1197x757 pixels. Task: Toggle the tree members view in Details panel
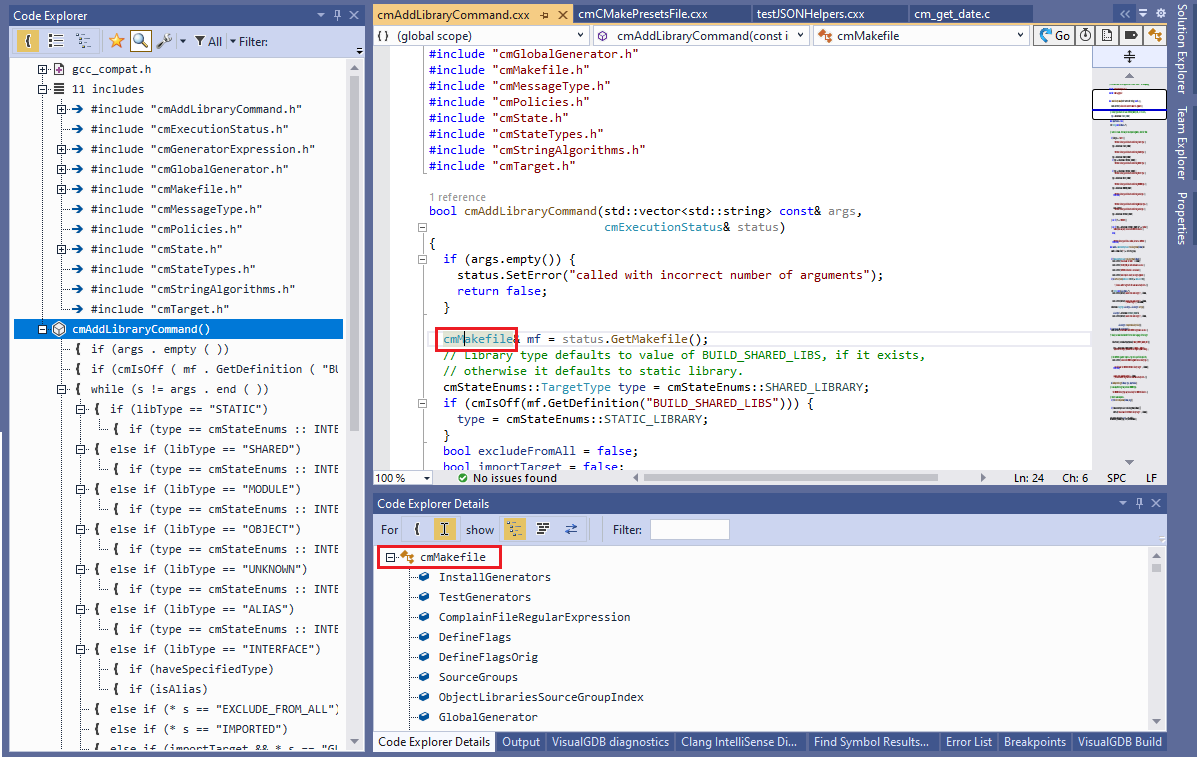click(x=515, y=530)
